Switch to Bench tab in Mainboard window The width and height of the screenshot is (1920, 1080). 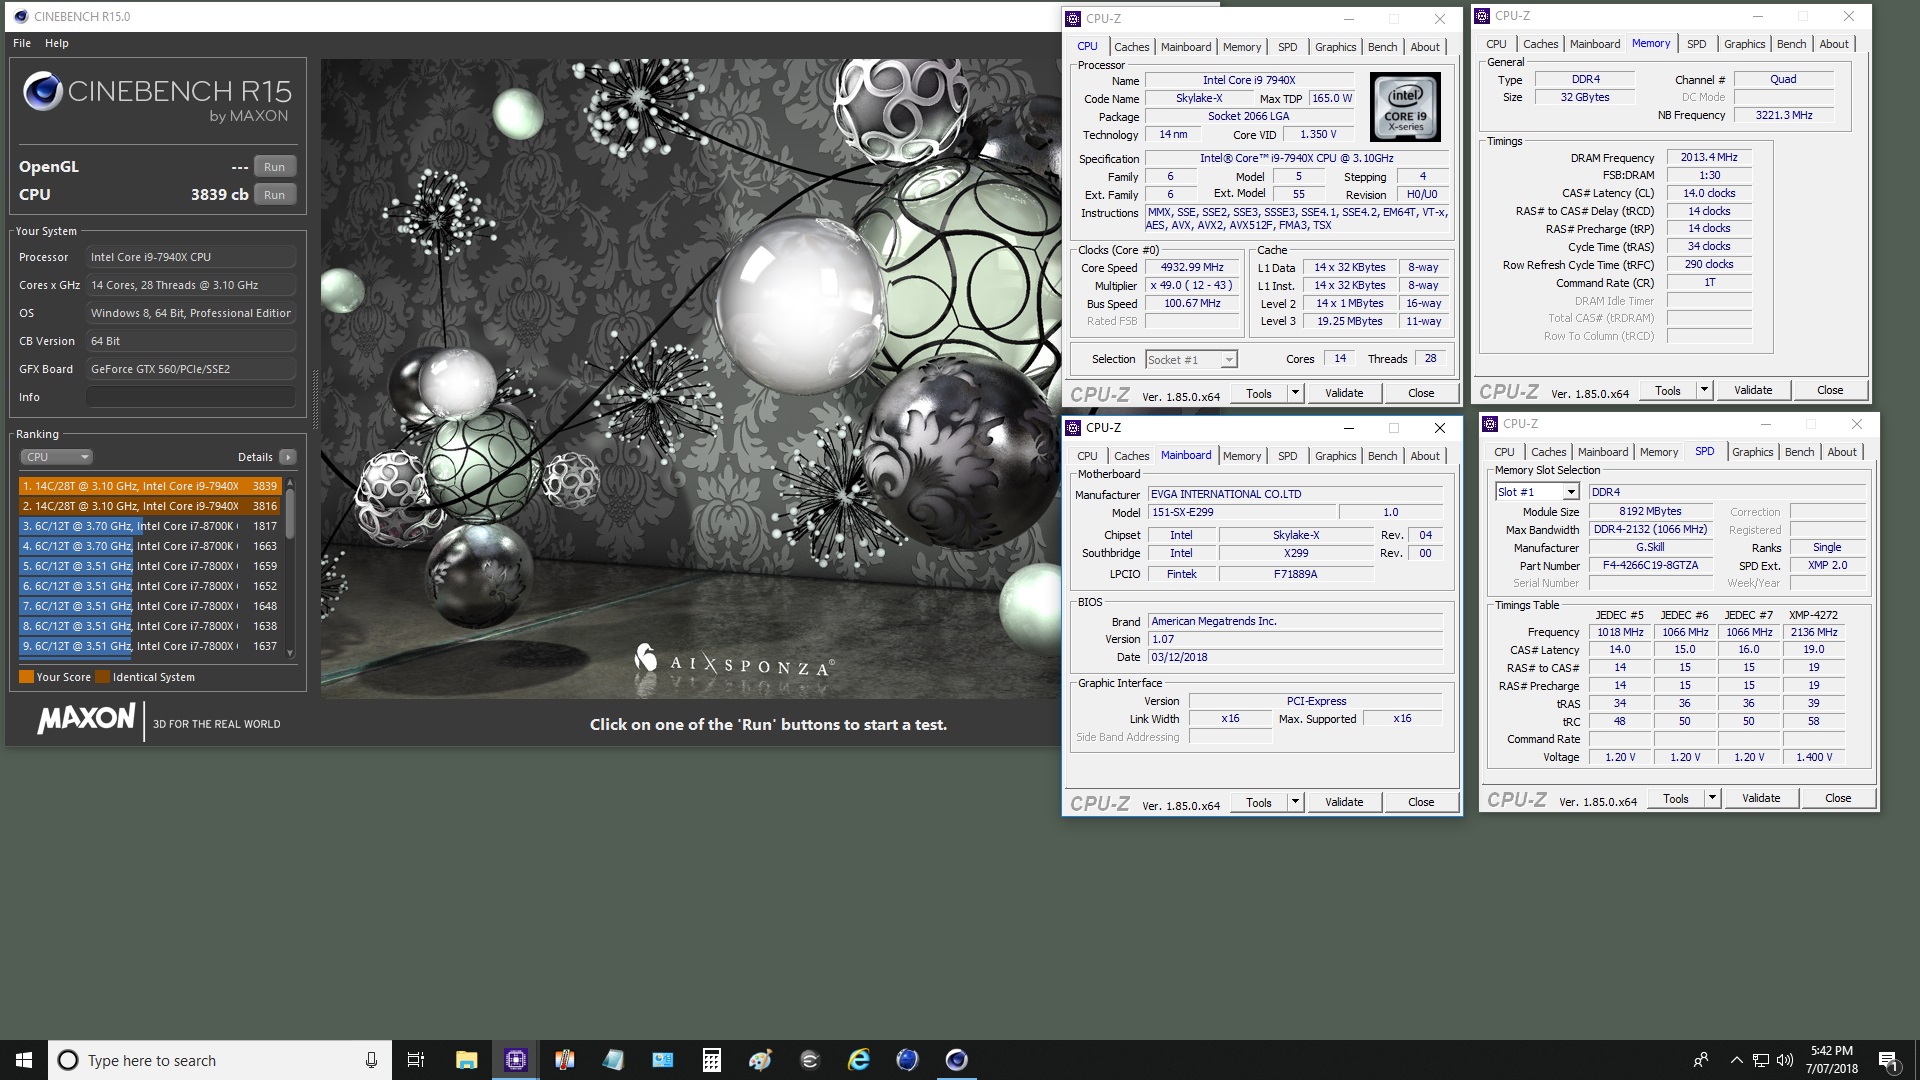click(1382, 456)
